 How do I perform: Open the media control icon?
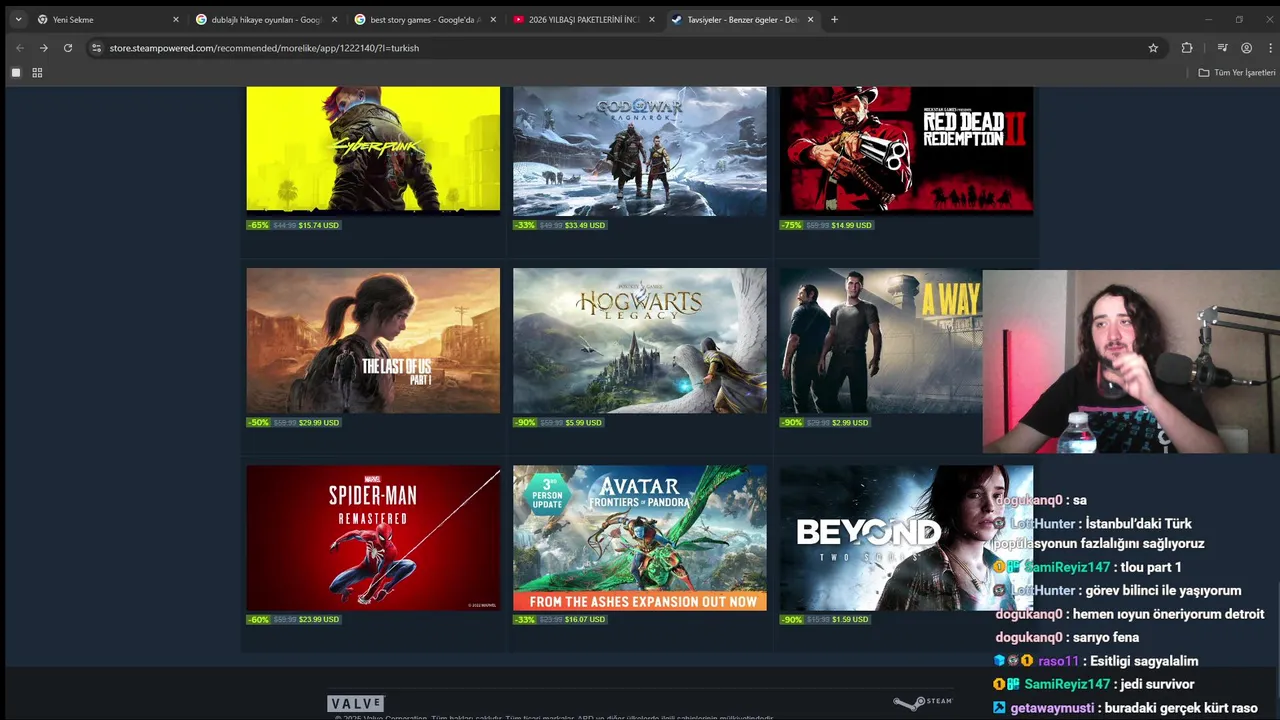click(1222, 48)
